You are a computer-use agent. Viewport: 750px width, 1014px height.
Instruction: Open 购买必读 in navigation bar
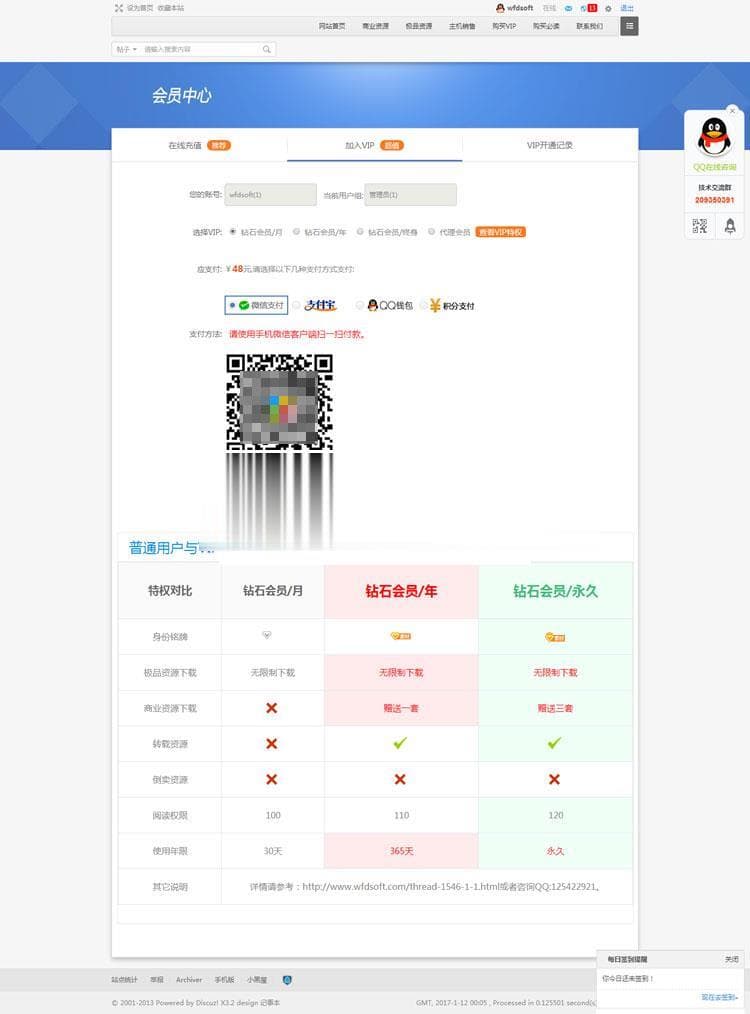click(x=546, y=26)
